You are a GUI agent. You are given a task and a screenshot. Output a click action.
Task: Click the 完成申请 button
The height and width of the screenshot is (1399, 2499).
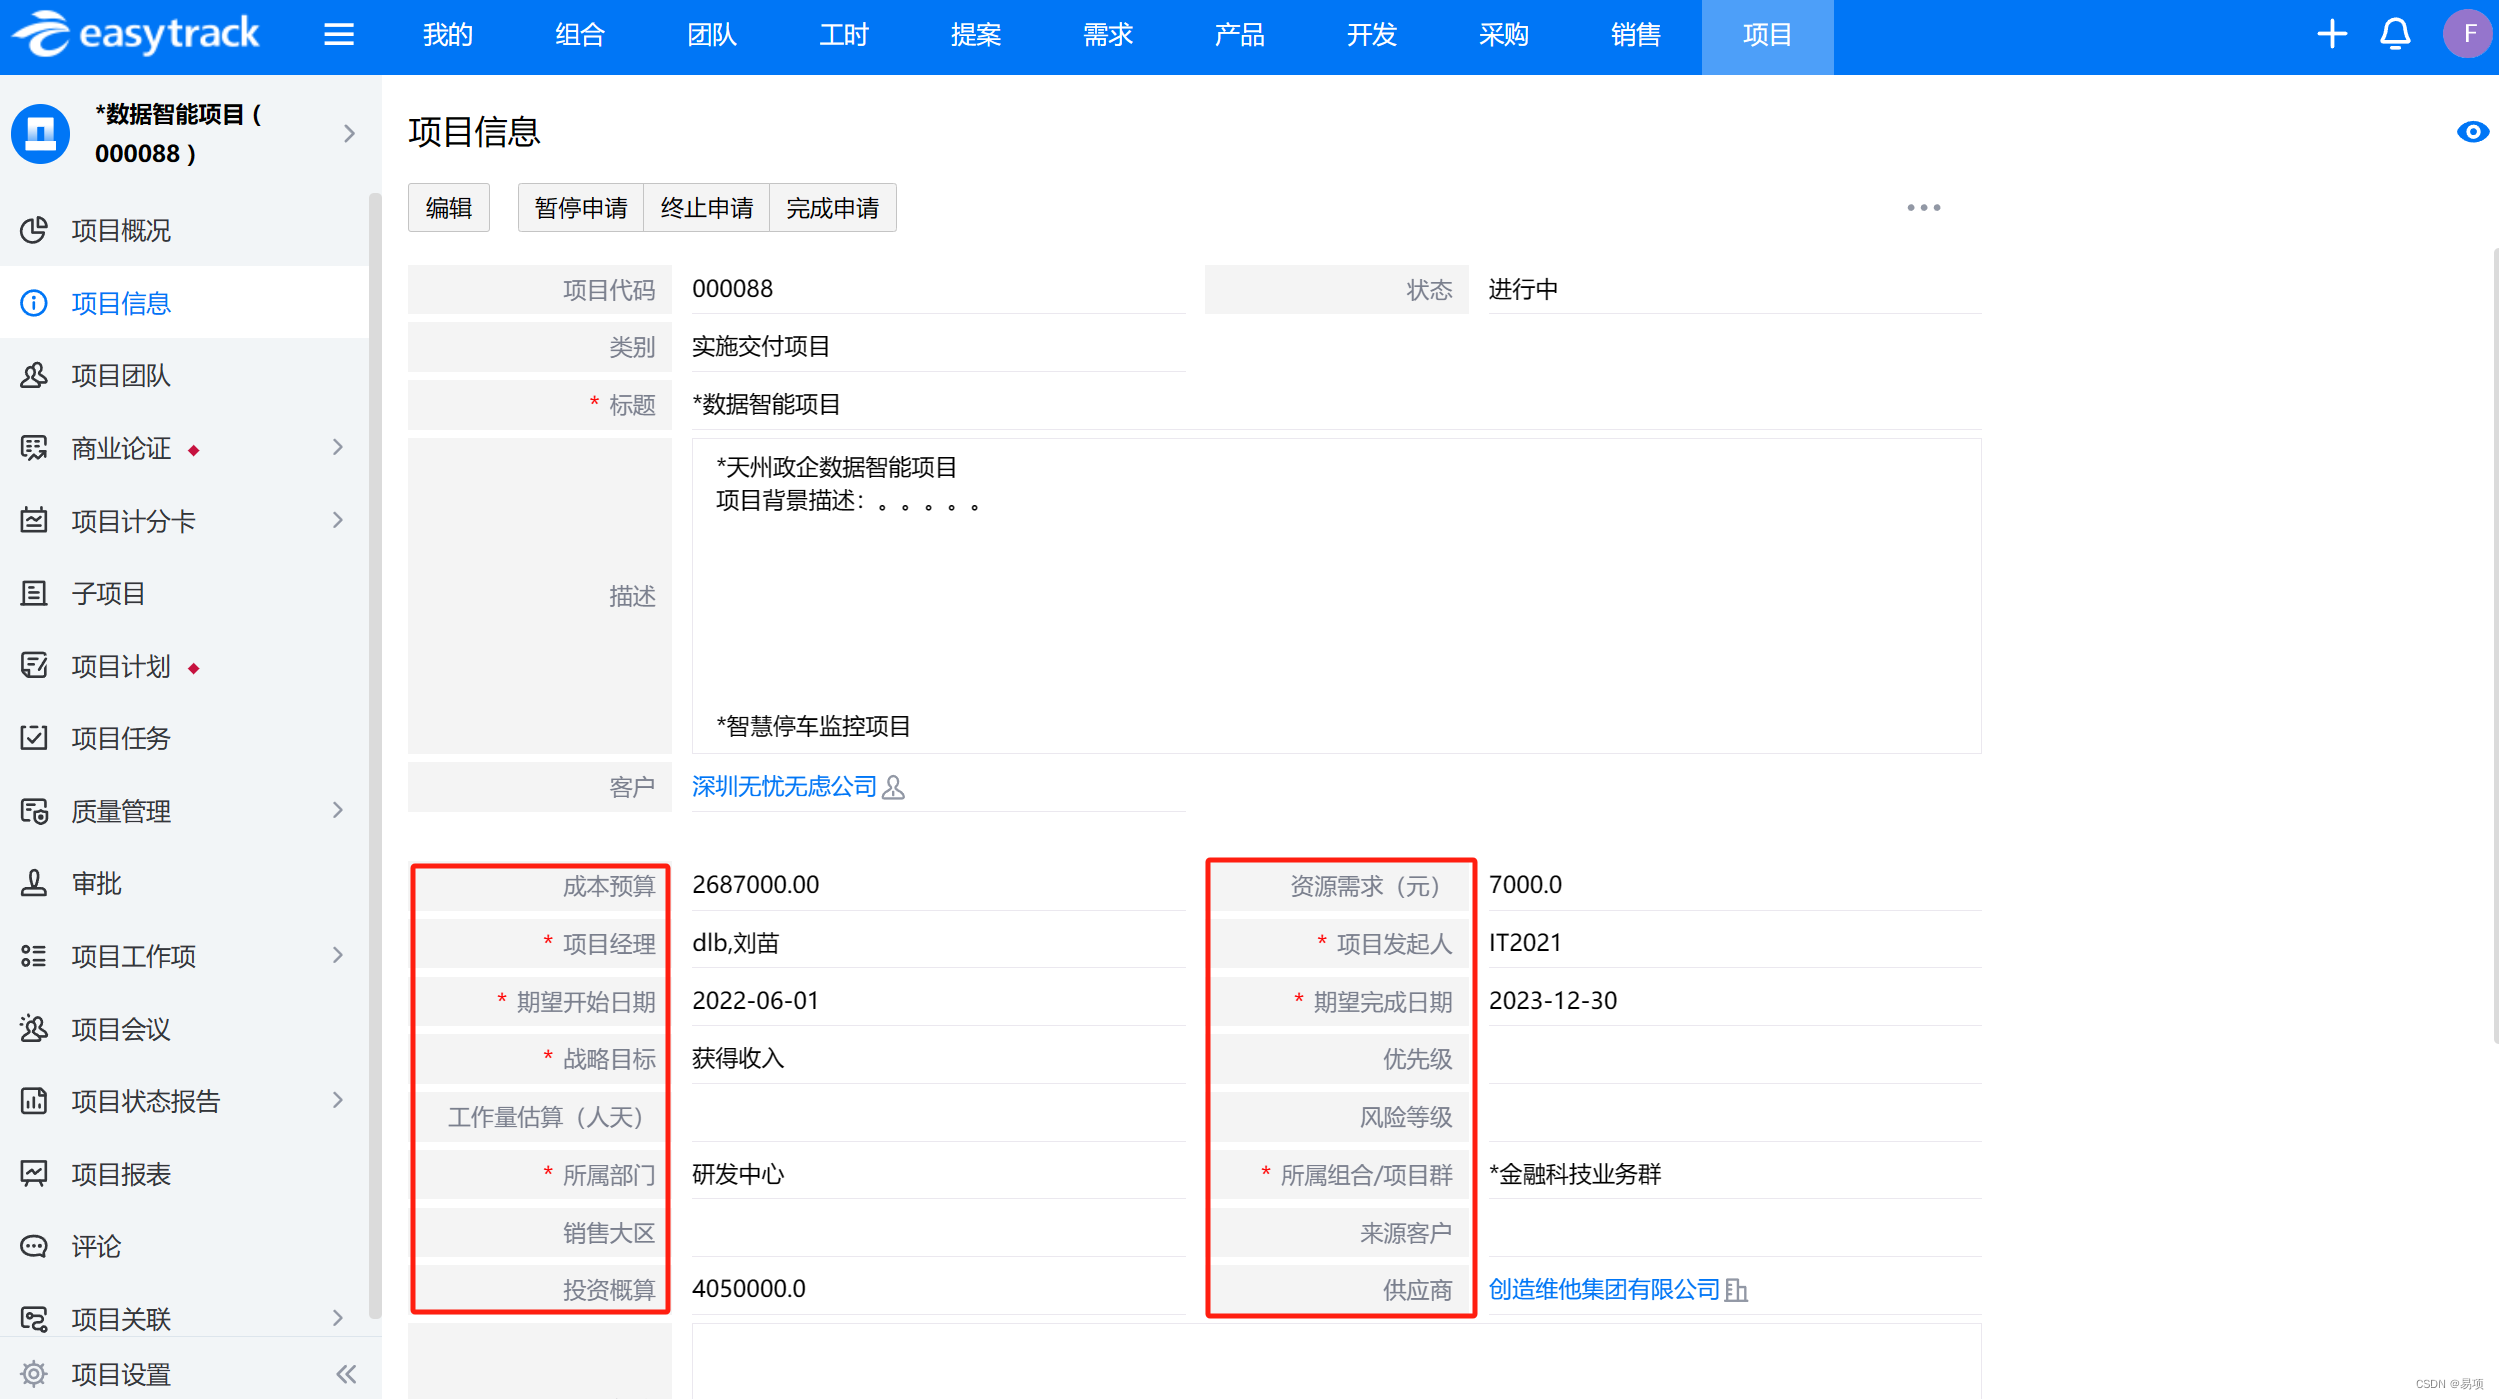(x=833, y=208)
